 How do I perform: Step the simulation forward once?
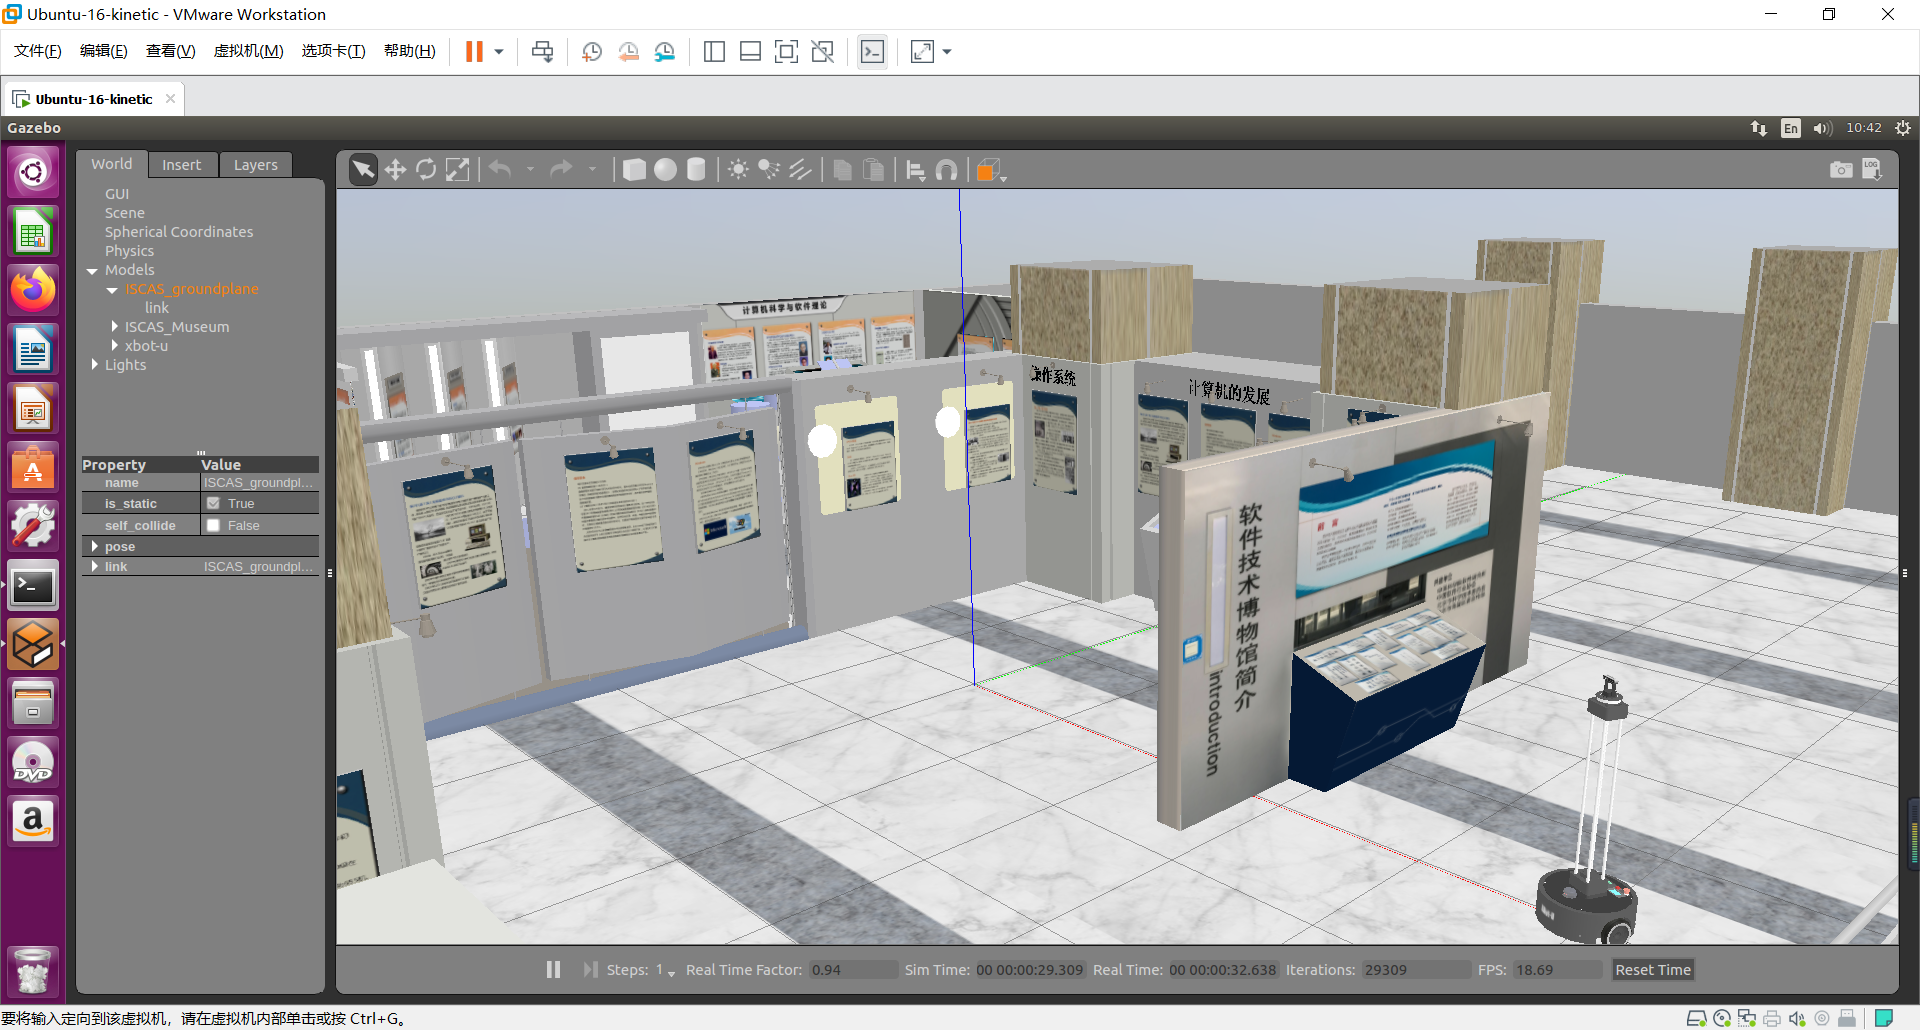pyautogui.click(x=590, y=970)
